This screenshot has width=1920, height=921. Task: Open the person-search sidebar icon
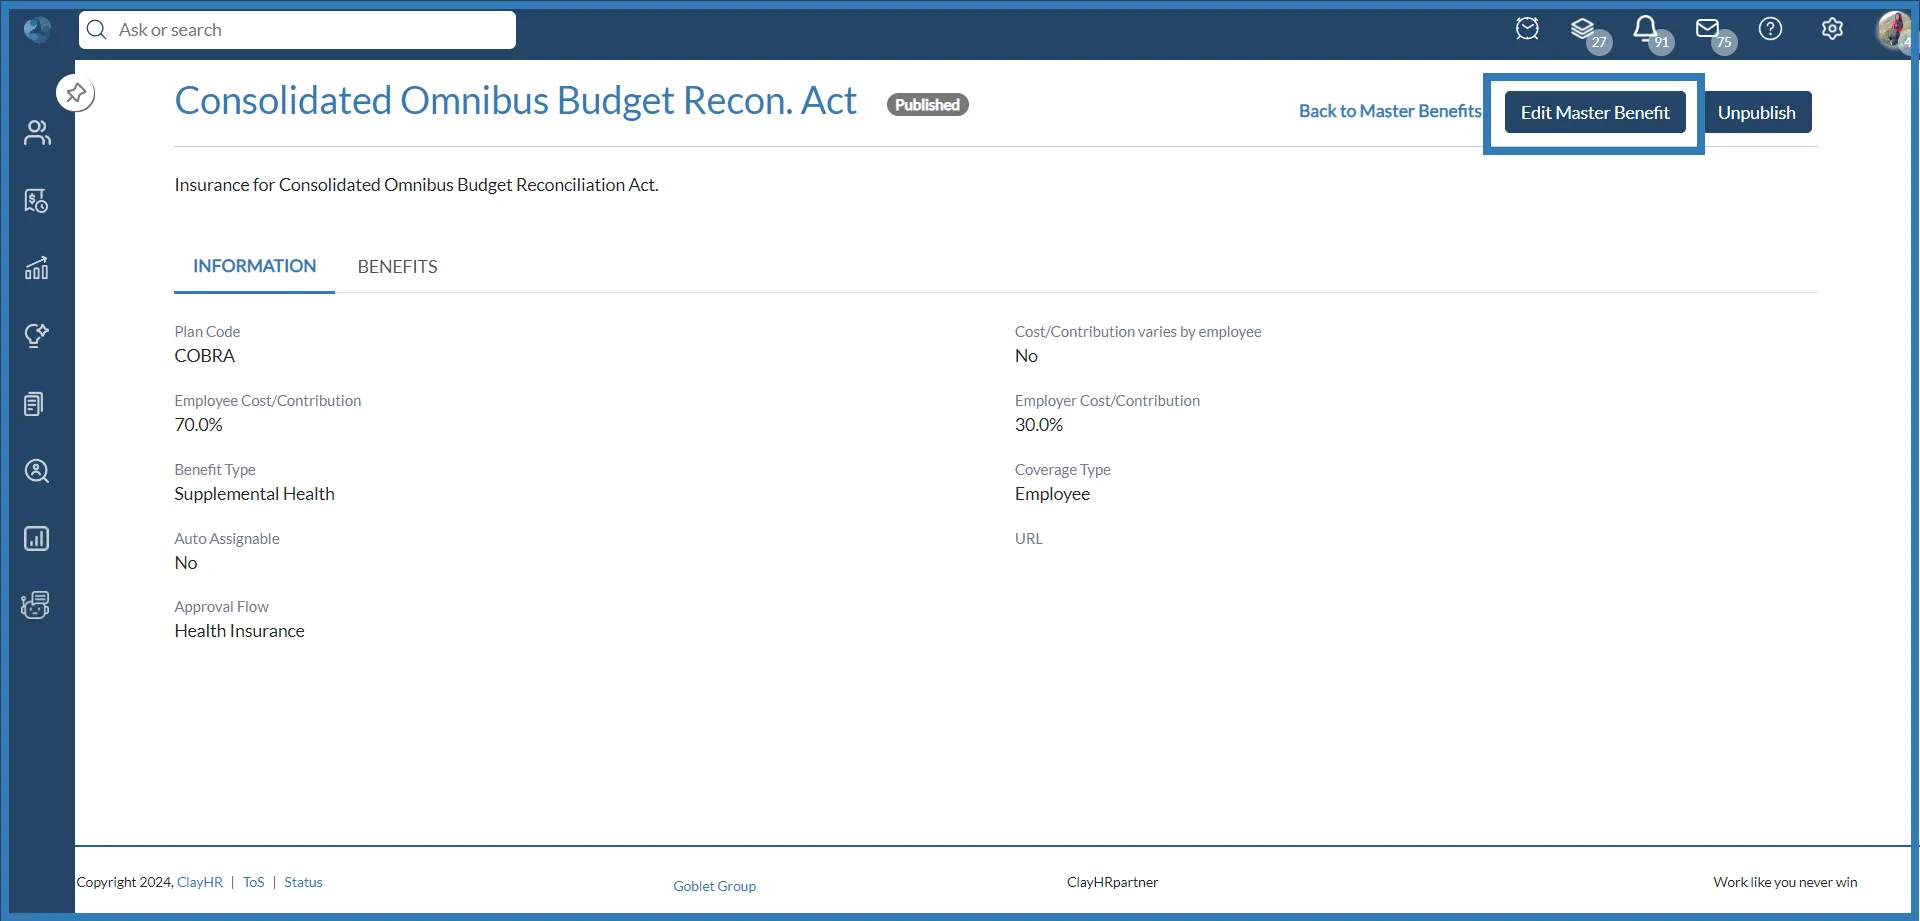[x=37, y=471]
